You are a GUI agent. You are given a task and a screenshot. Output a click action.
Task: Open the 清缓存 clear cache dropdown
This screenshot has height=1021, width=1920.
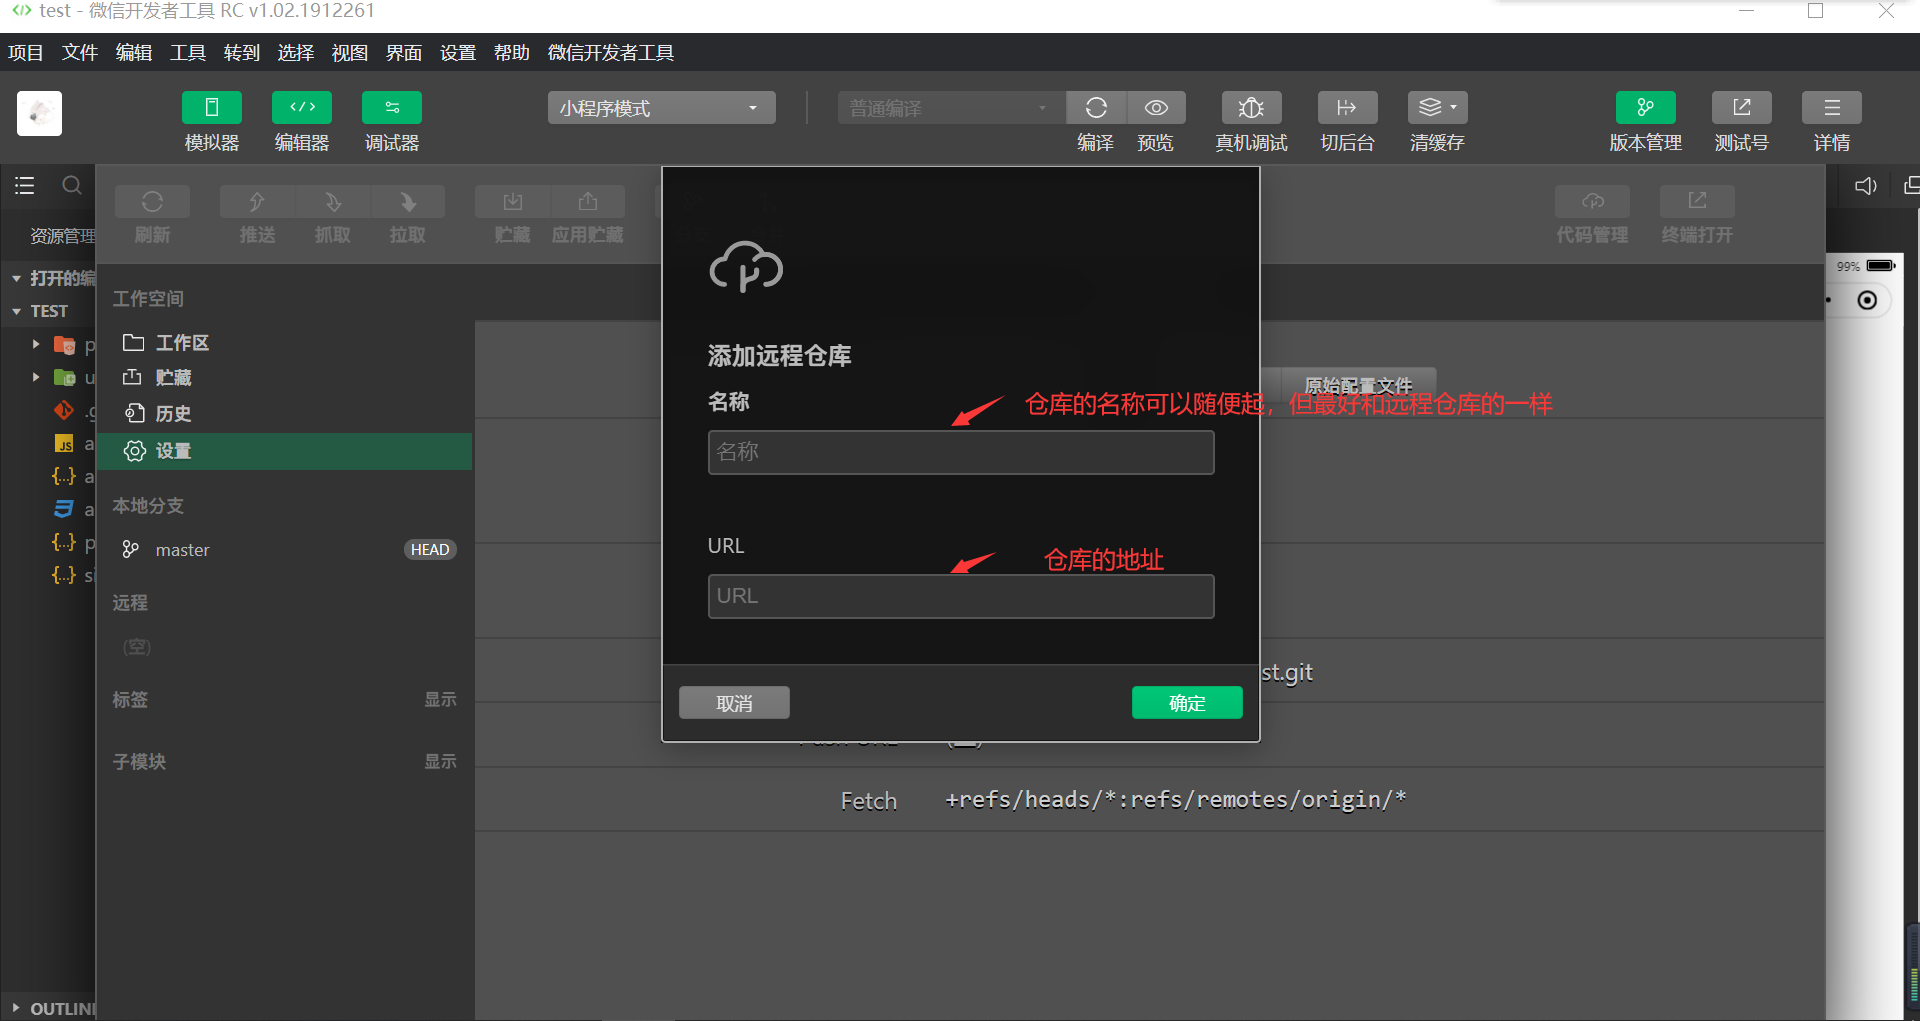(1437, 107)
